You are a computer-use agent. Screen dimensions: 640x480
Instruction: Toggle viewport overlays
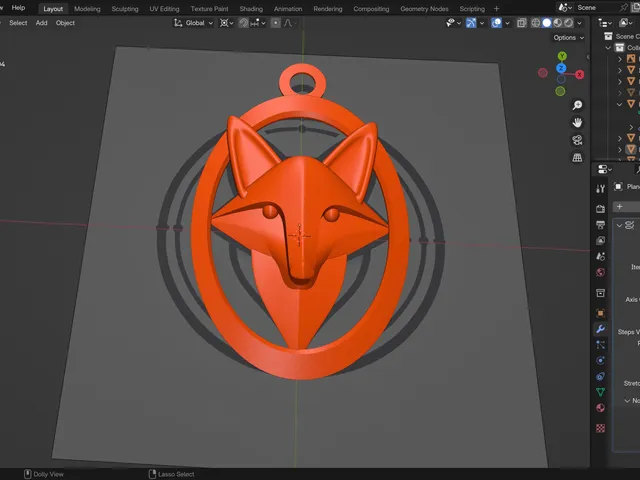496,23
